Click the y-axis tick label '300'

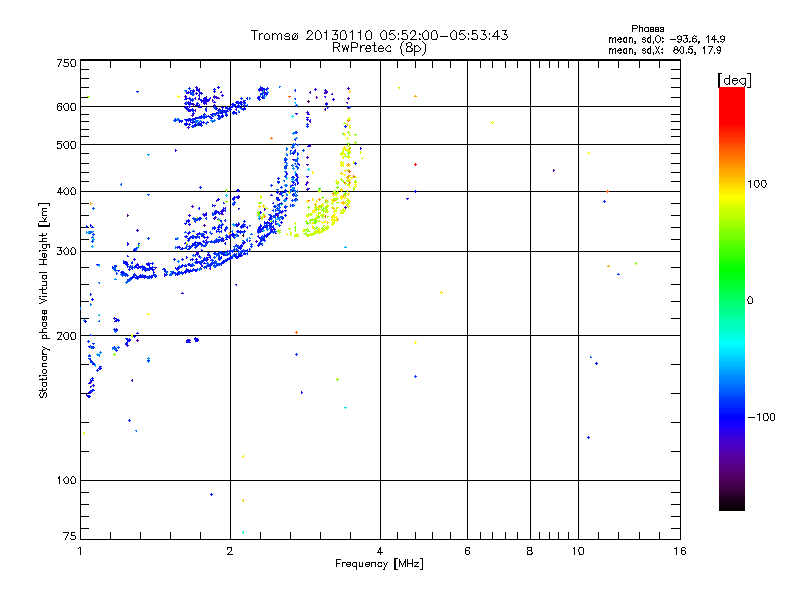(66, 252)
